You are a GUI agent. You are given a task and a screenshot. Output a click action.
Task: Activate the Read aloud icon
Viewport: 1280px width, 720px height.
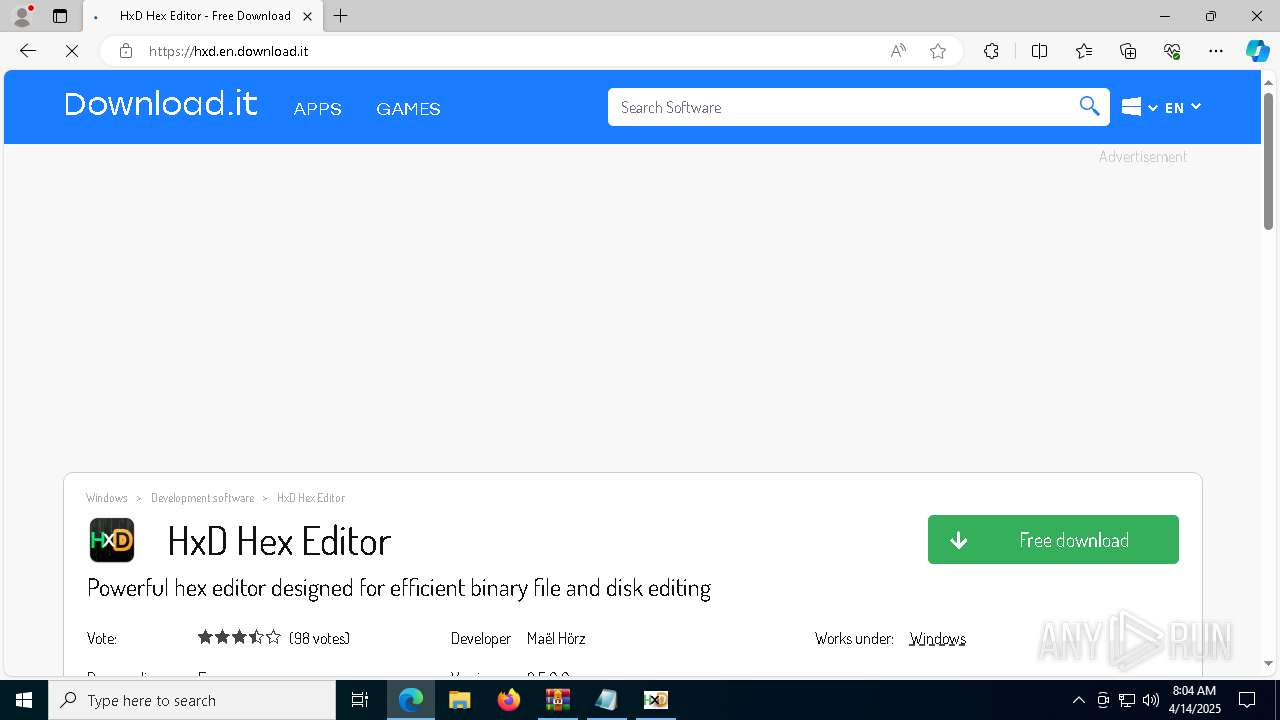898,51
